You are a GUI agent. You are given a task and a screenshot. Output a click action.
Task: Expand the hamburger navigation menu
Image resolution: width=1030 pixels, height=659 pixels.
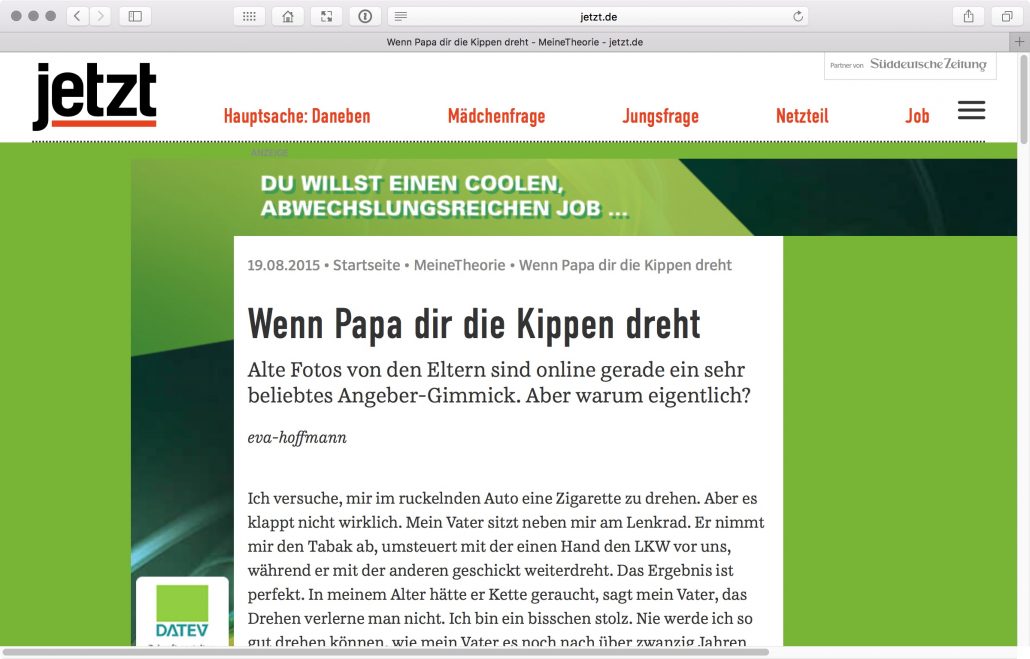pos(971,111)
